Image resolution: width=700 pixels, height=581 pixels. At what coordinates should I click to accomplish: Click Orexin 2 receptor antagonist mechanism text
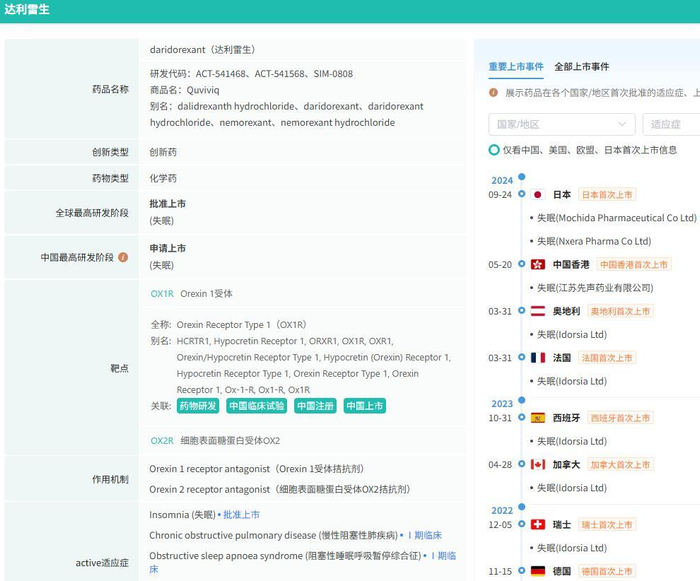click(280, 489)
